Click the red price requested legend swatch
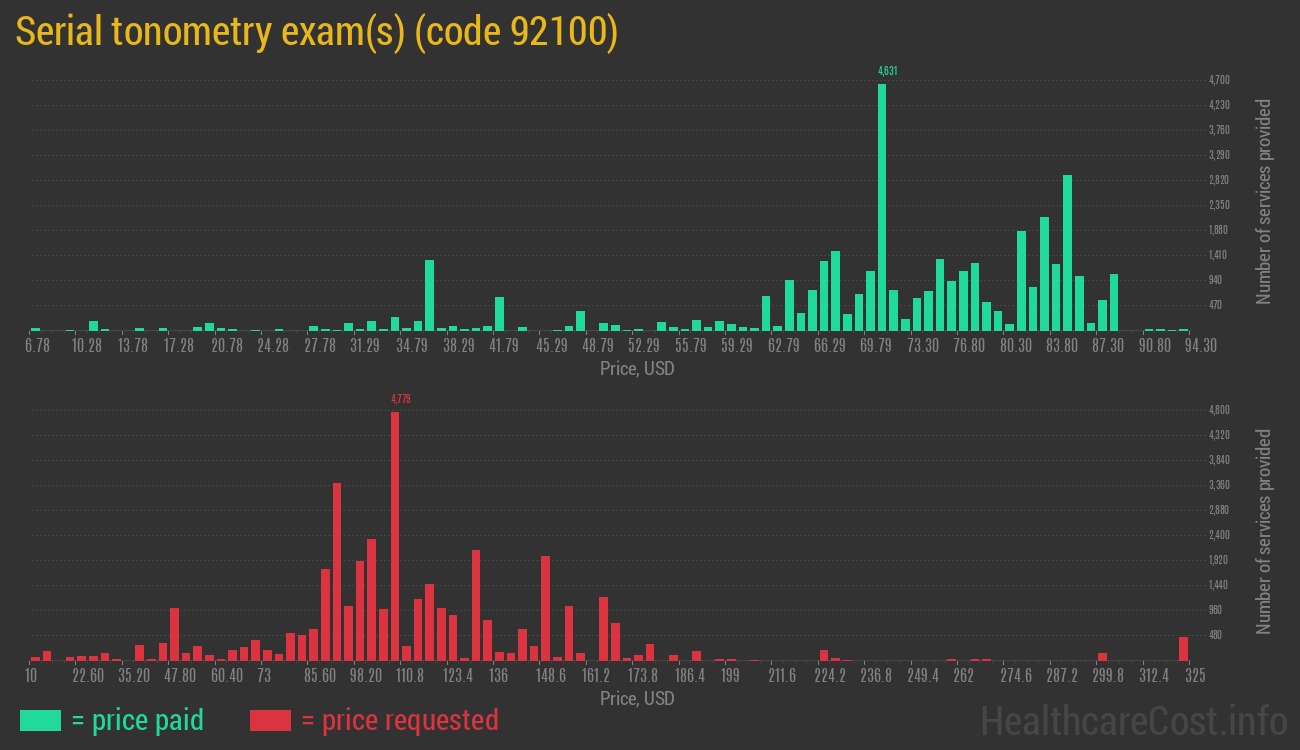 (x=270, y=720)
